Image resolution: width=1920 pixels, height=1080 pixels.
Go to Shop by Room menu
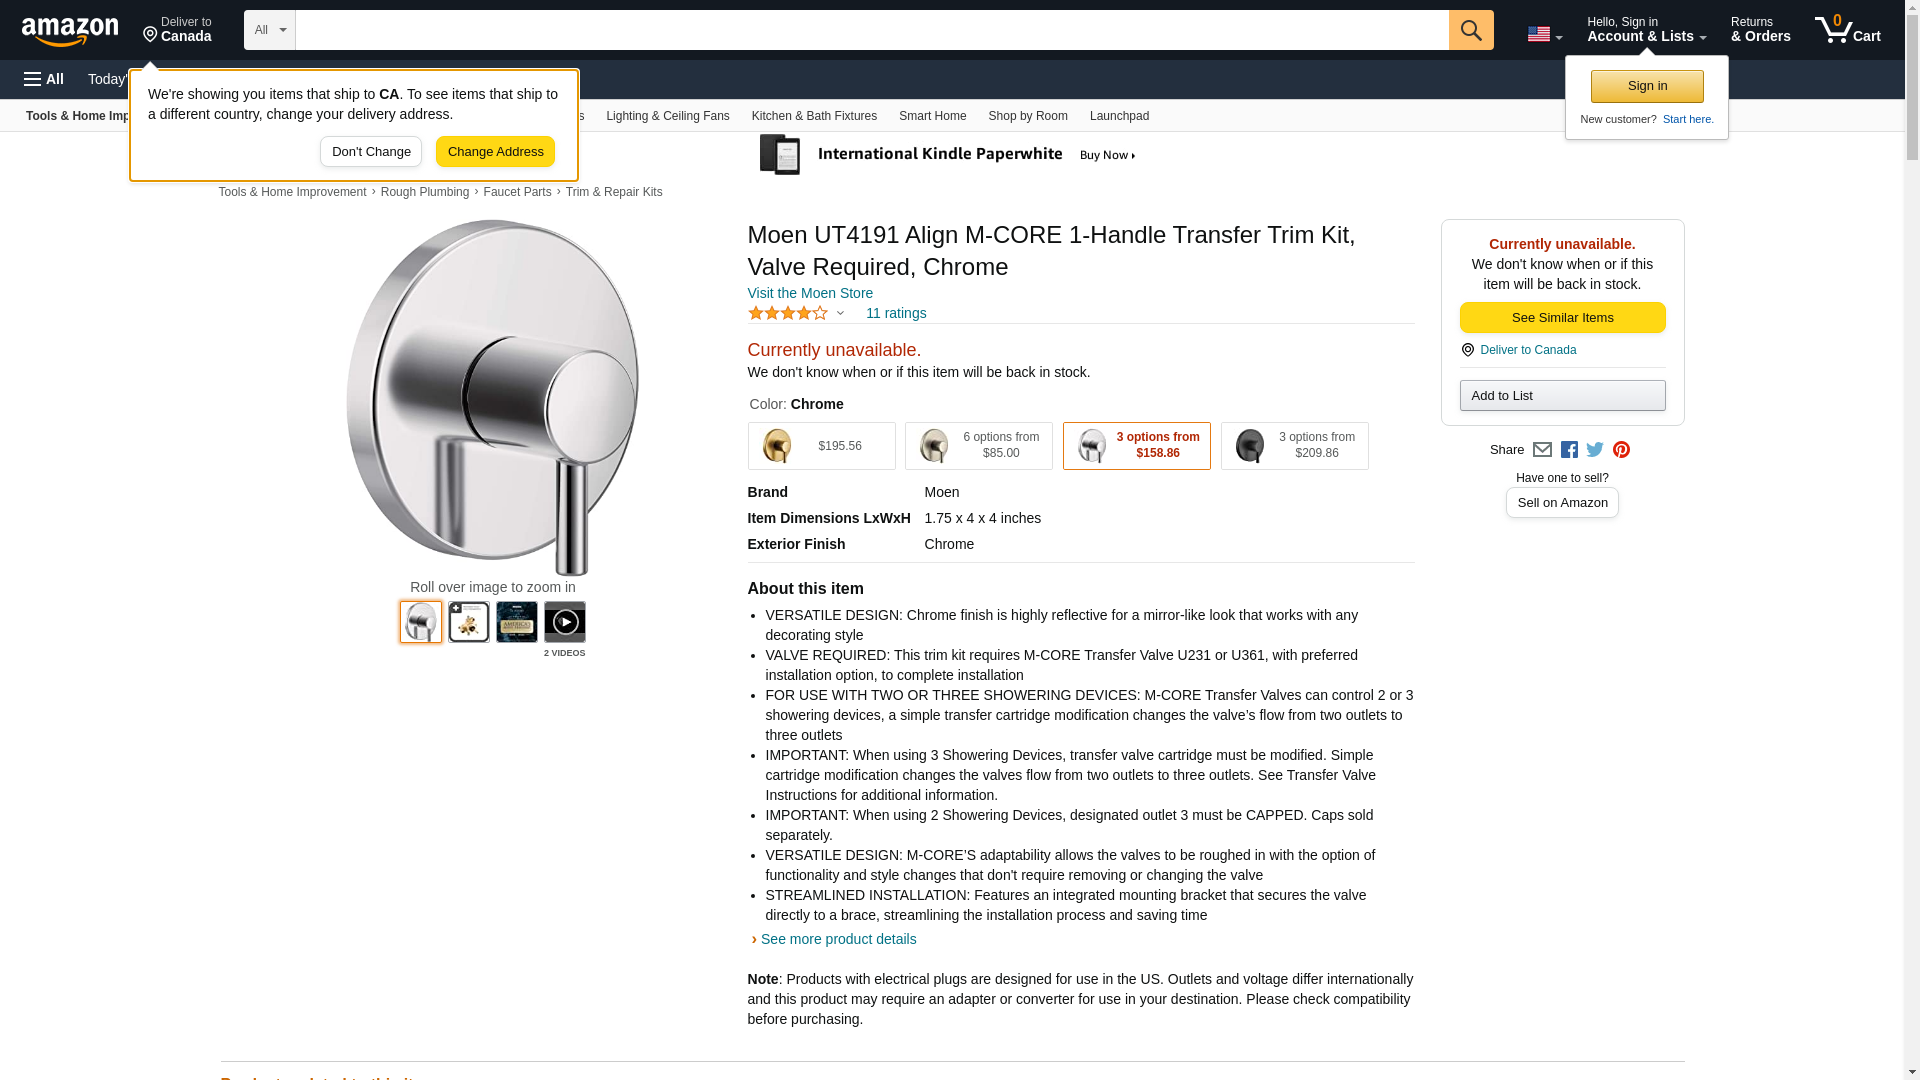pyautogui.click(x=1027, y=116)
